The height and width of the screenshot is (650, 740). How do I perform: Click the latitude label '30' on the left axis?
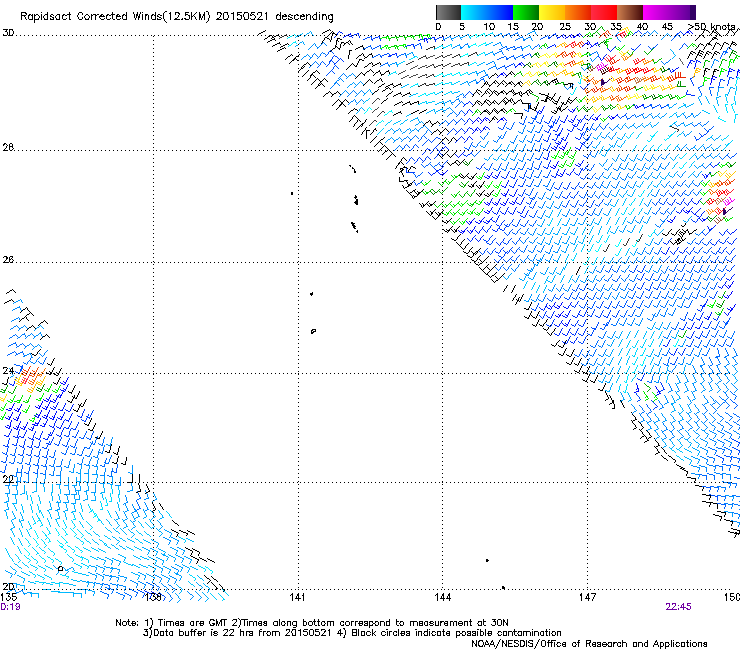point(8,33)
